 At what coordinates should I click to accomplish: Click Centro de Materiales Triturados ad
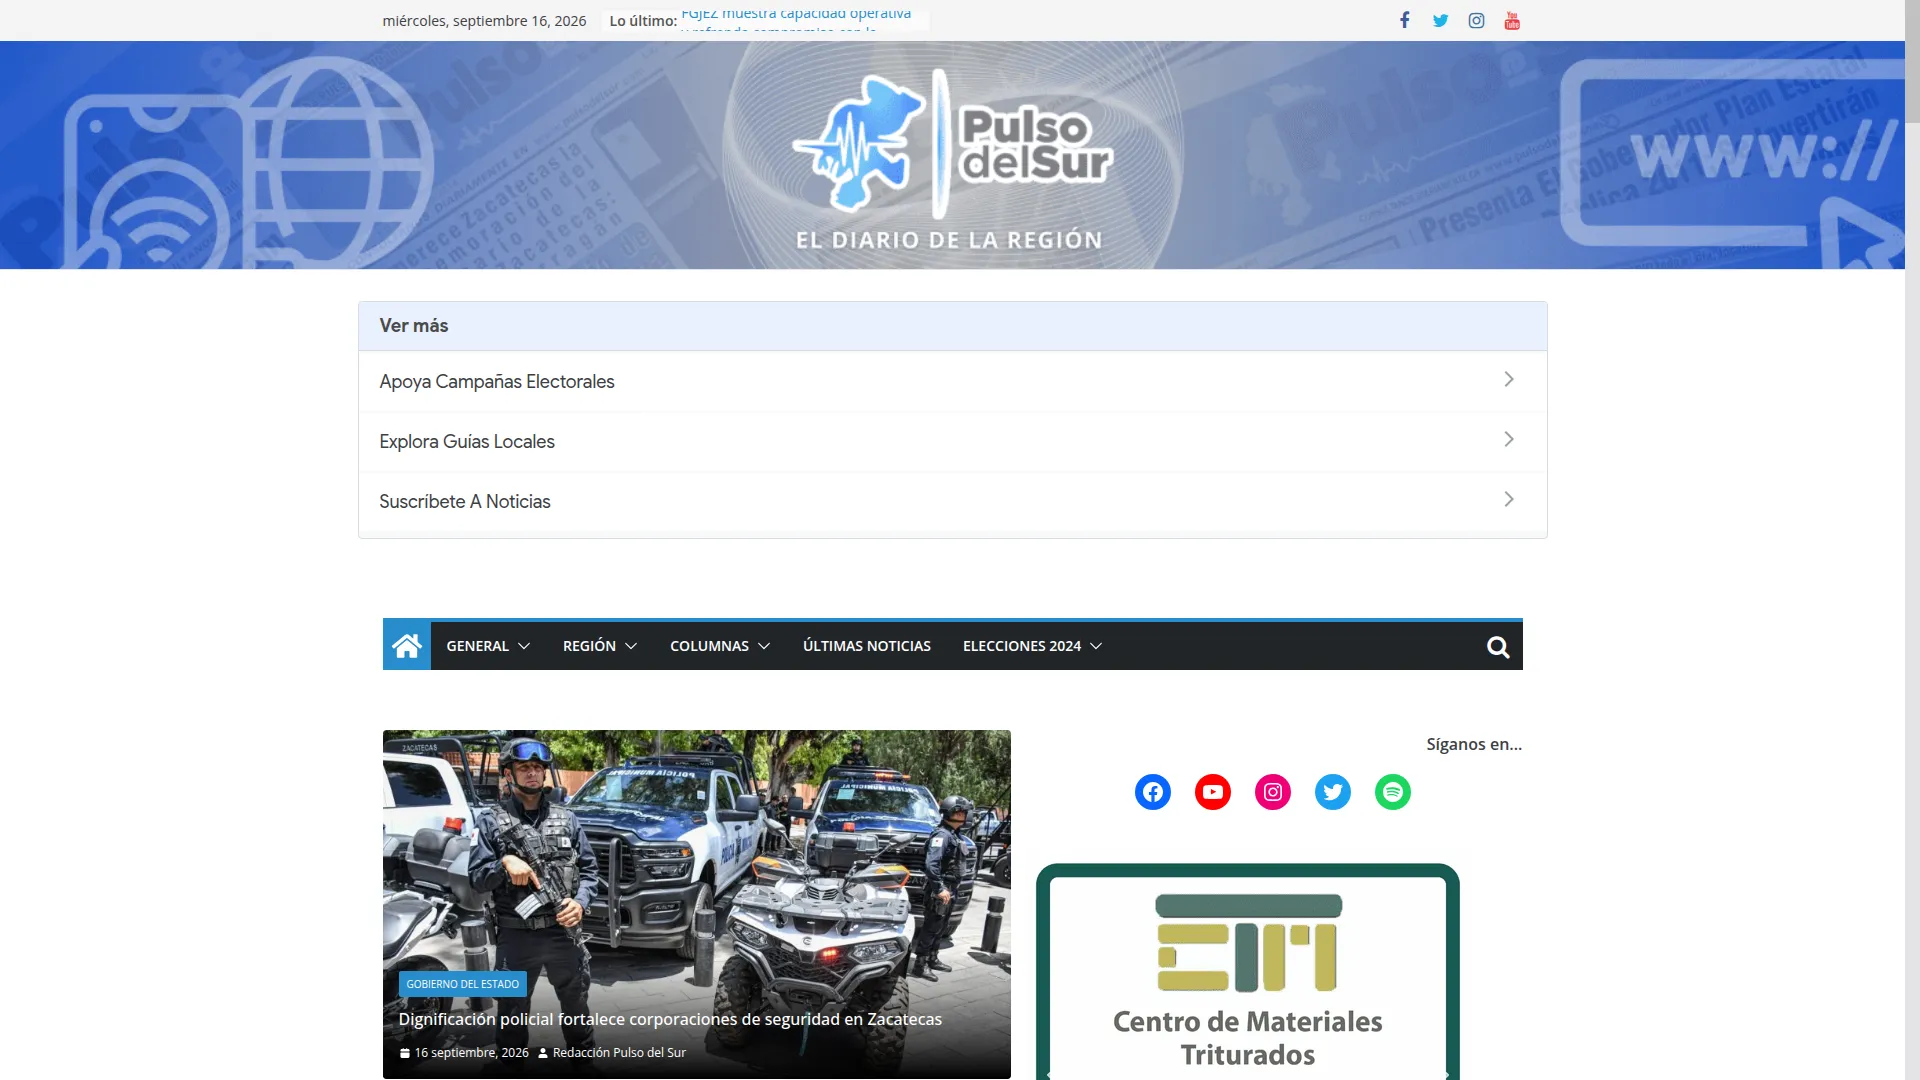pos(1247,972)
